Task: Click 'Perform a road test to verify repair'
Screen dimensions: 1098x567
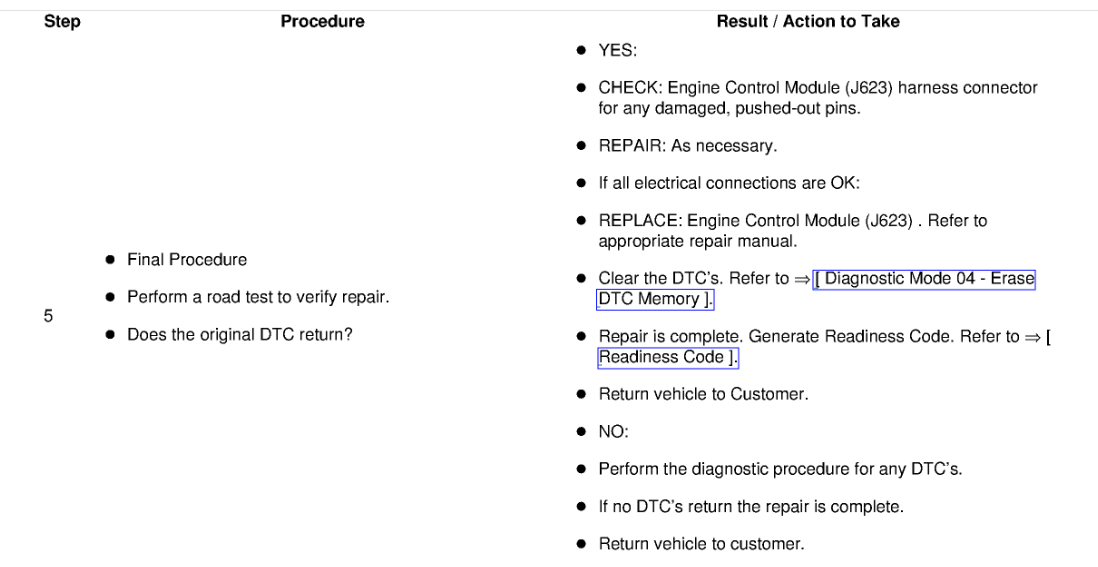Action: pos(258,297)
